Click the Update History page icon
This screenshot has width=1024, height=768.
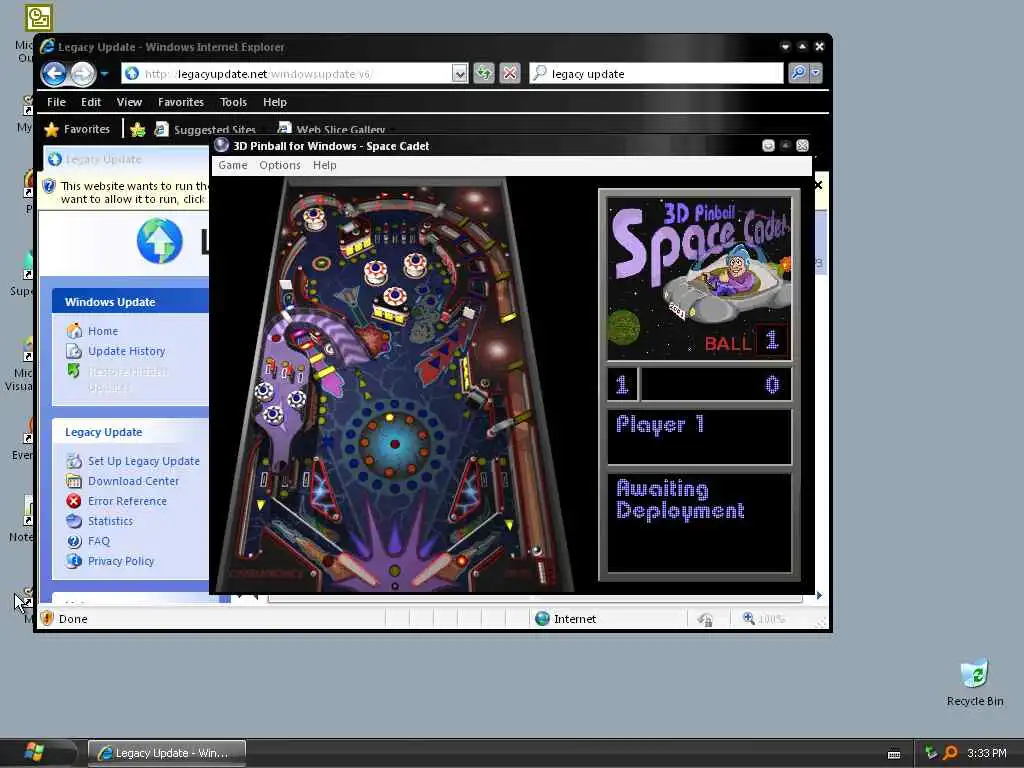[x=74, y=351]
